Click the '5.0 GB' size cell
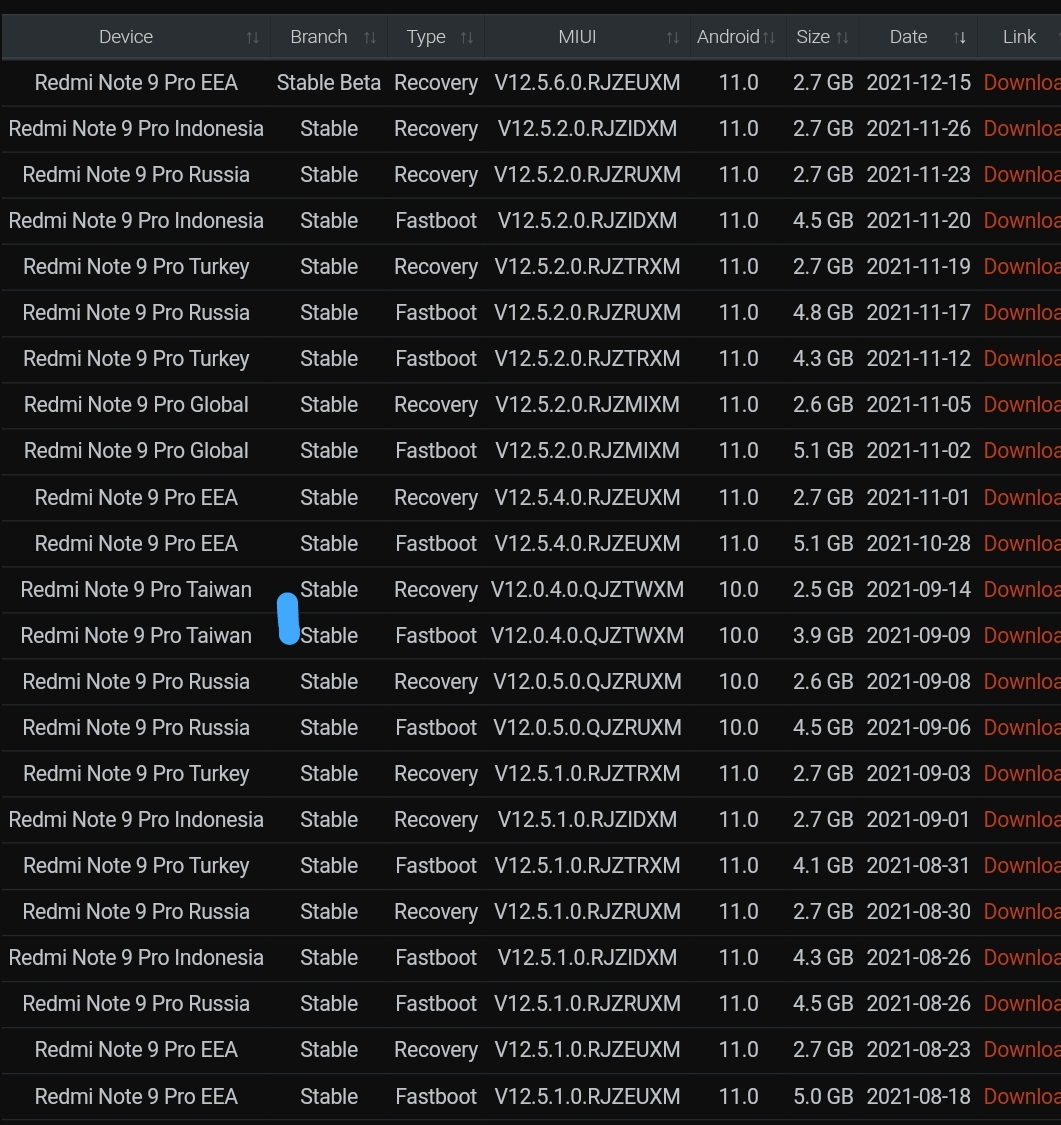The image size is (1061, 1125). coord(823,1096)
